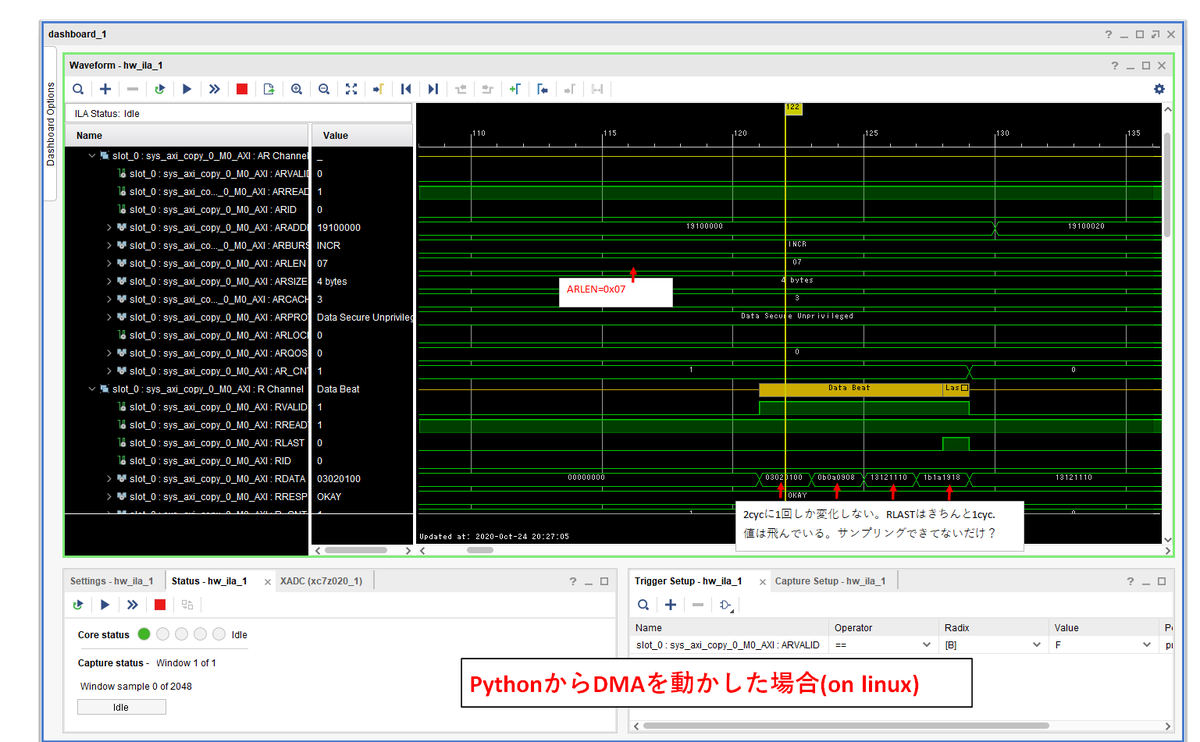Open Waveform settings gear
This screenshot has width=1200, height=742.
coord(1159,89)
